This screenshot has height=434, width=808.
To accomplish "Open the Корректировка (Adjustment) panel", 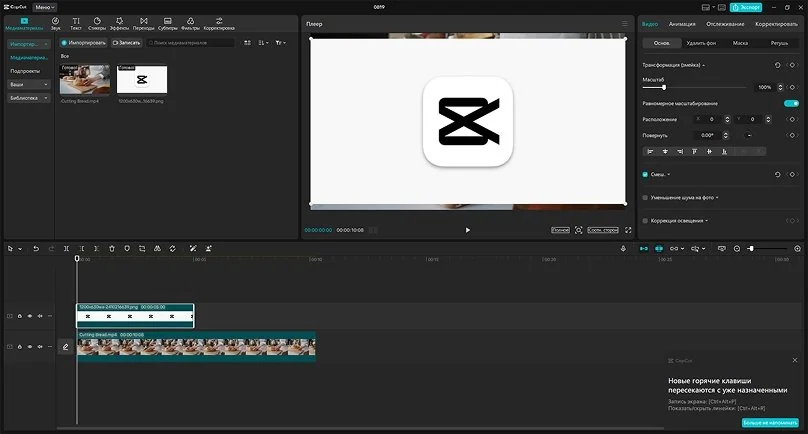I will click(x=219, y=24).
